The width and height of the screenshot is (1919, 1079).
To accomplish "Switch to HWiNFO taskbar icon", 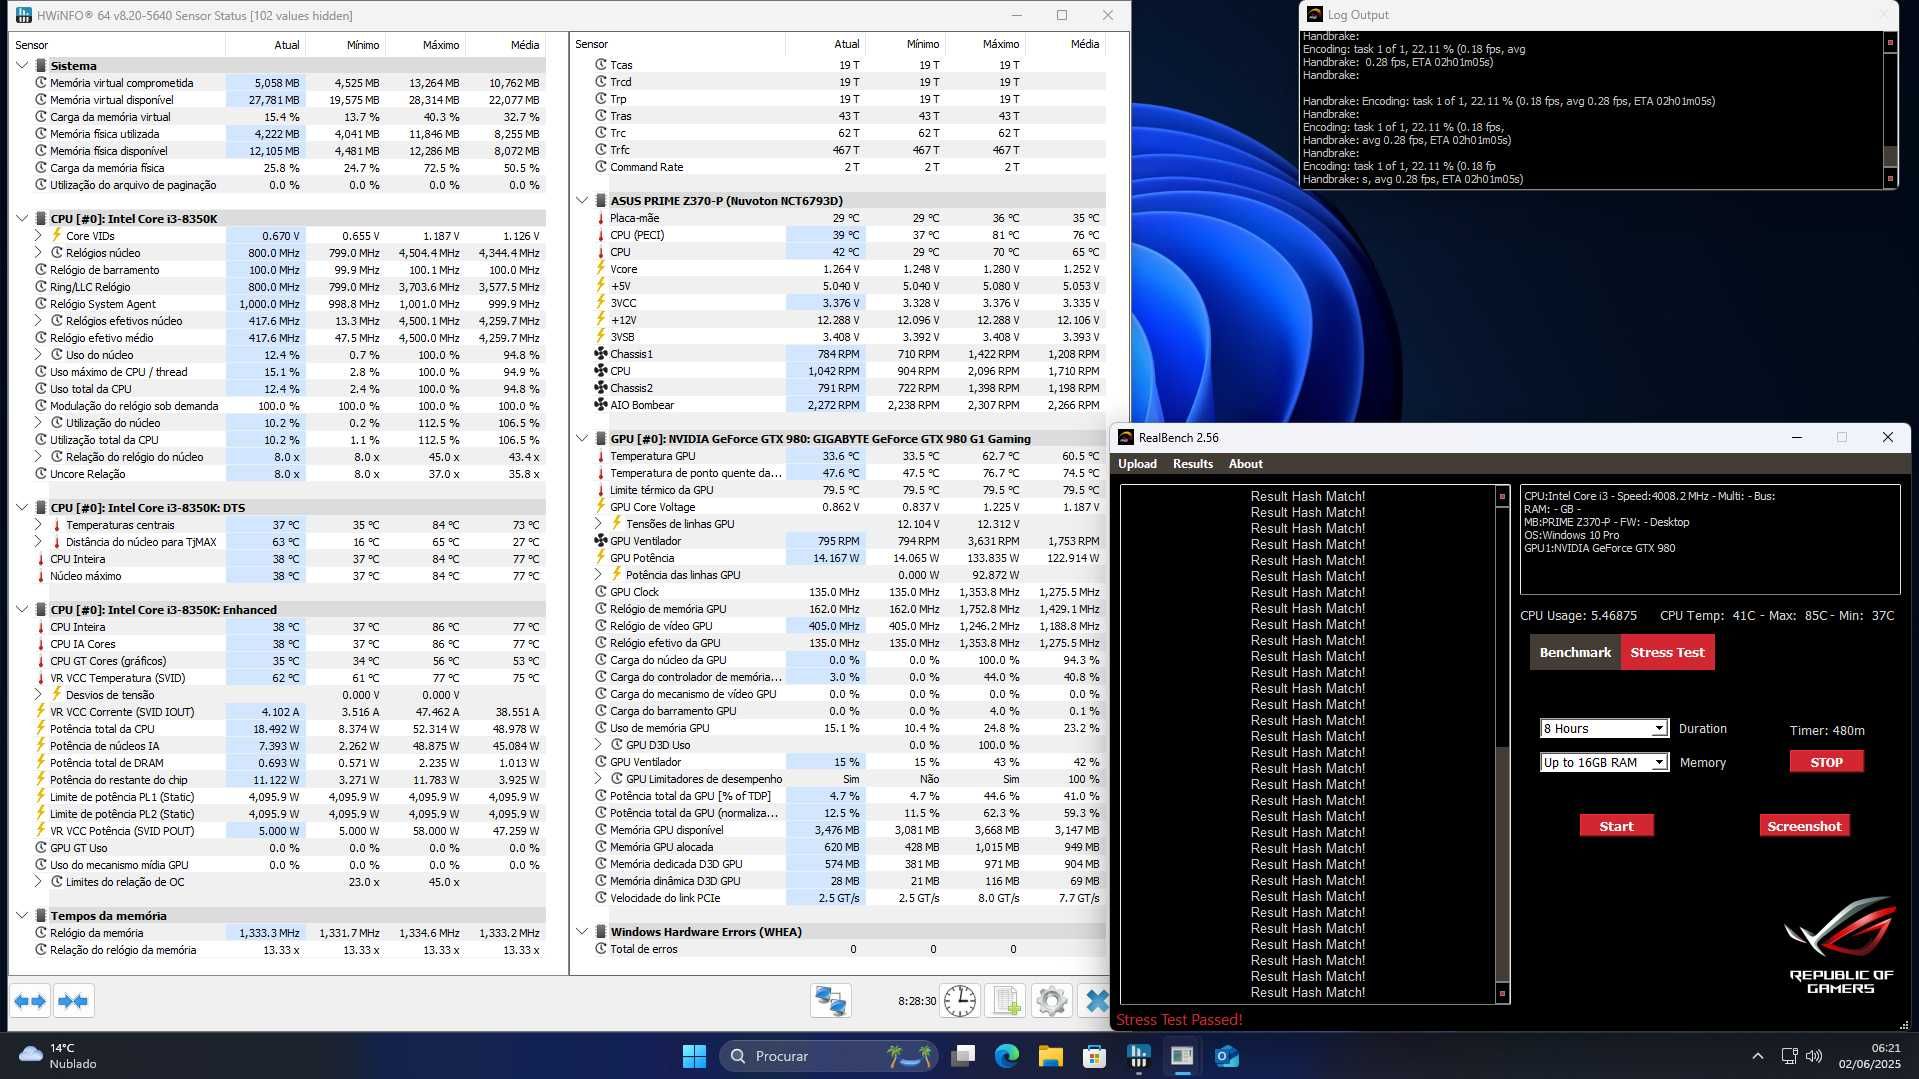I will click(1139, 1056).
